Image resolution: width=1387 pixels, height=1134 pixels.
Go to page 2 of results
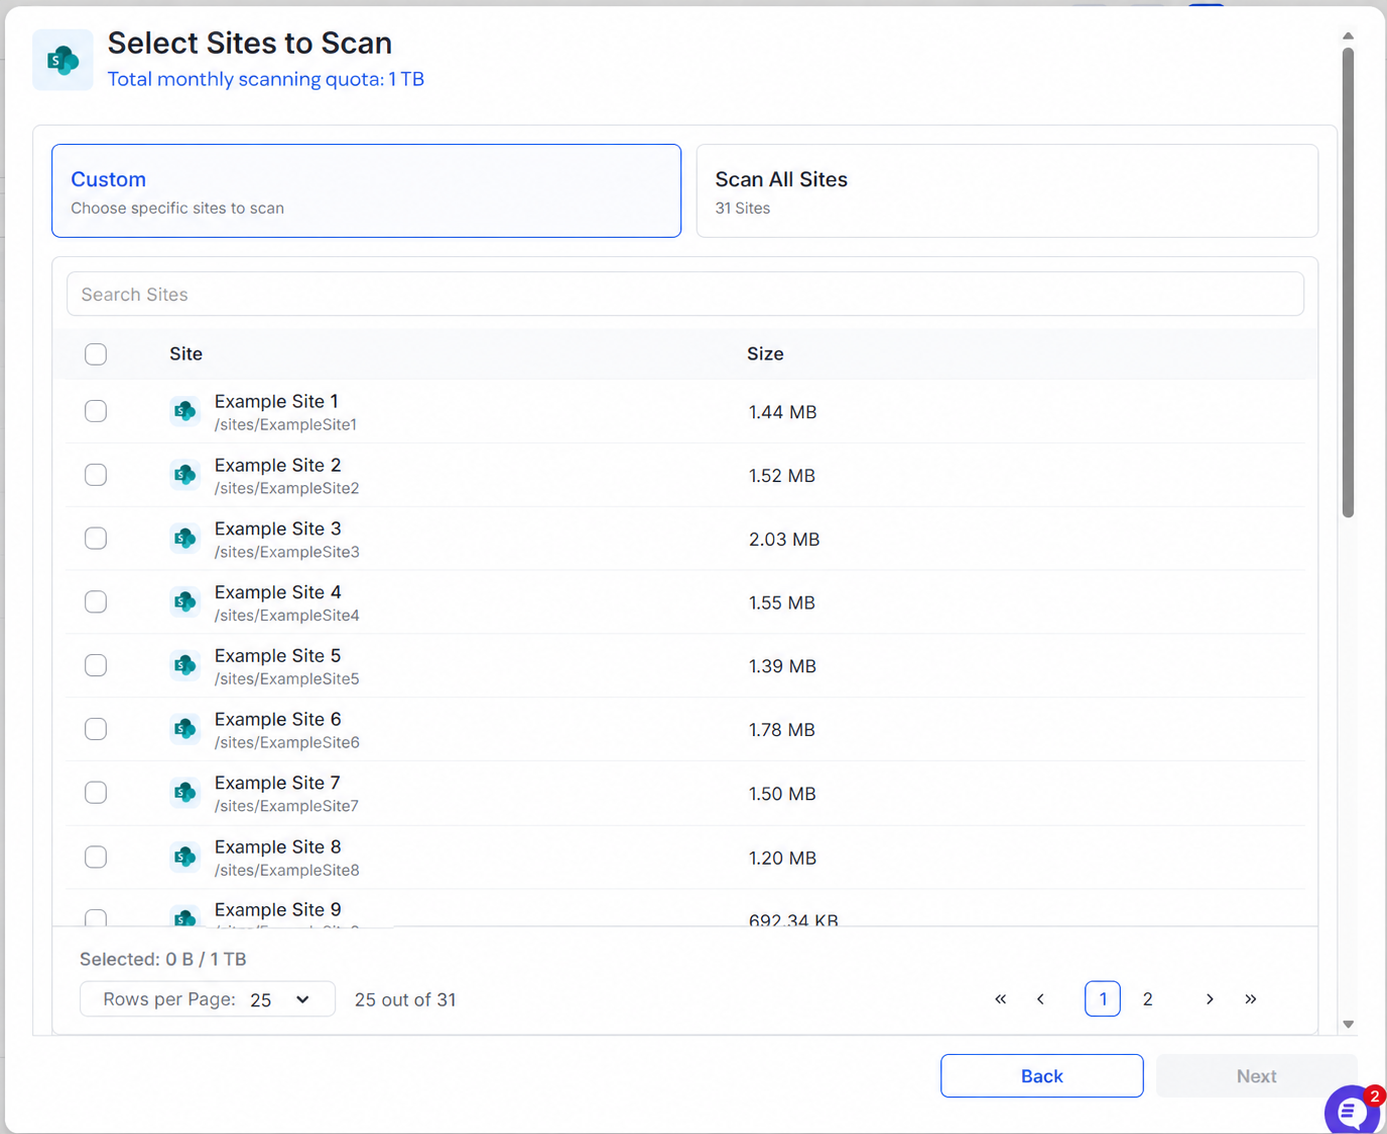(x=1148, y=999)
